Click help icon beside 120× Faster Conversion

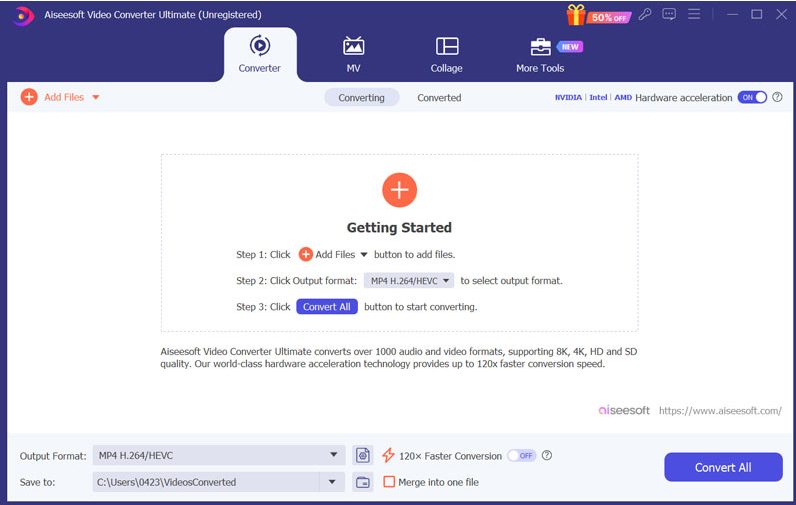point(547,455)
